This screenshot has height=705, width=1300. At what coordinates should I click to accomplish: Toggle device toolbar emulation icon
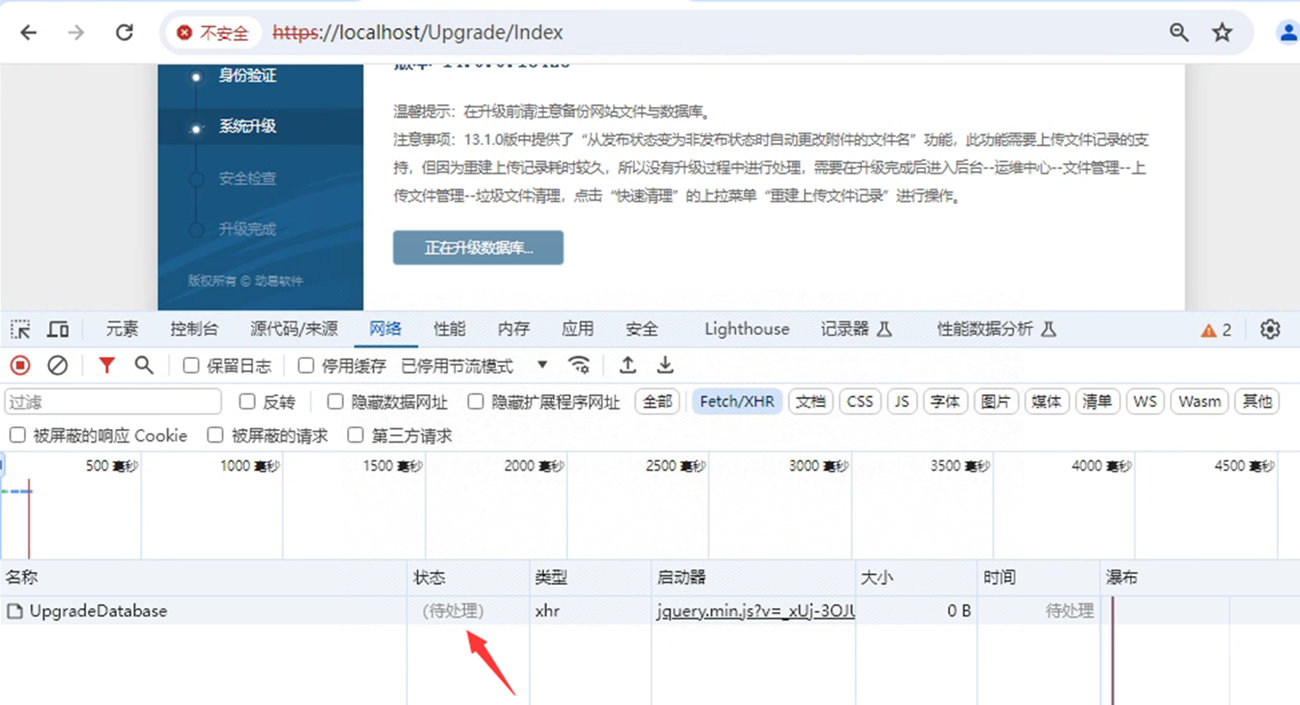(59, 329)
